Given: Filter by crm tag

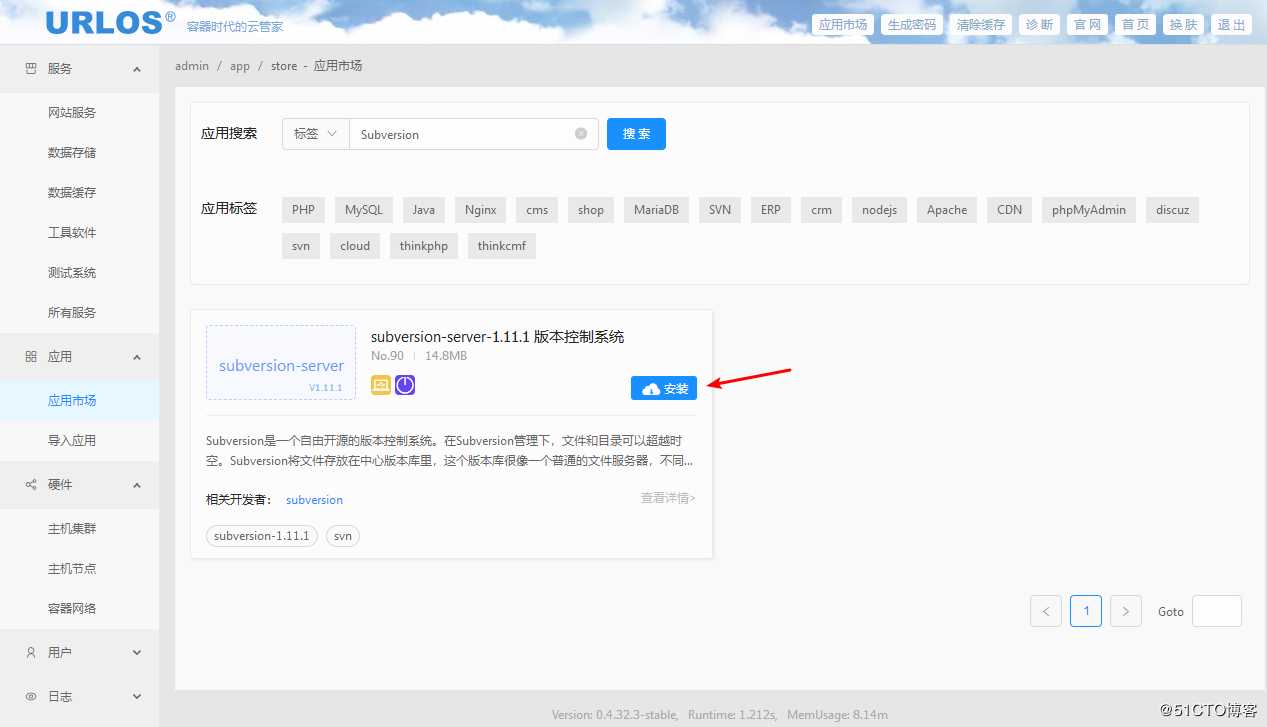Looking at the screenshot, I should click(x=822, y=210).
